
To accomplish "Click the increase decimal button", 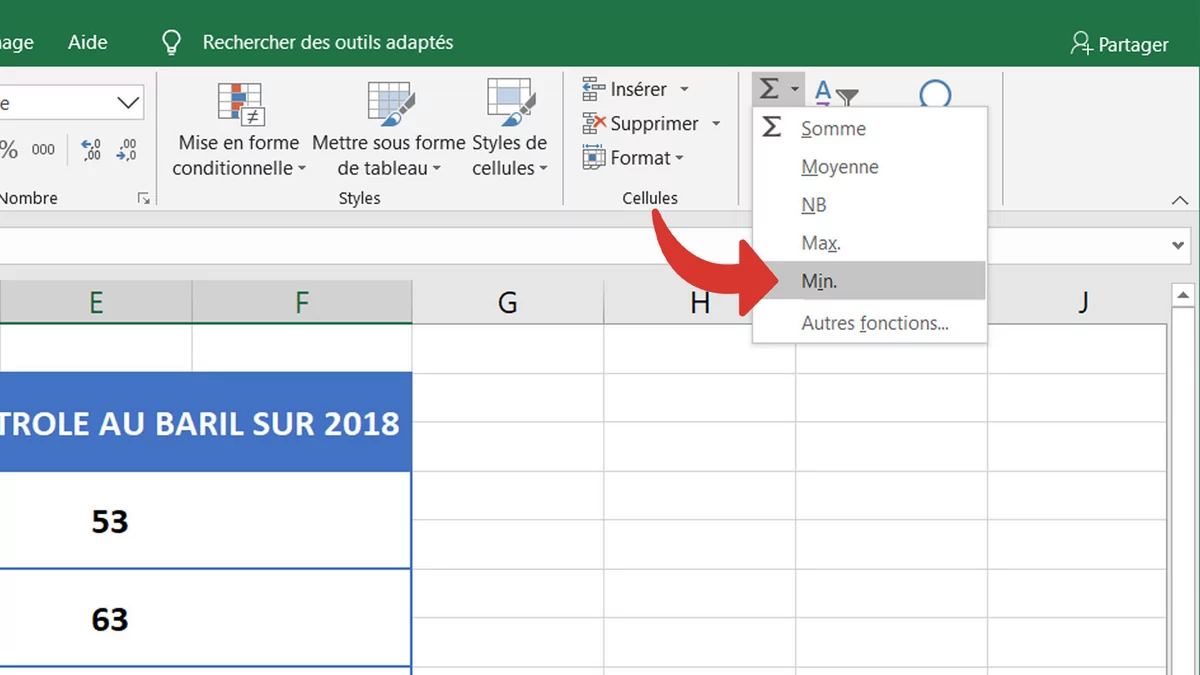I will pyautogui.click(x=91, y=150).
